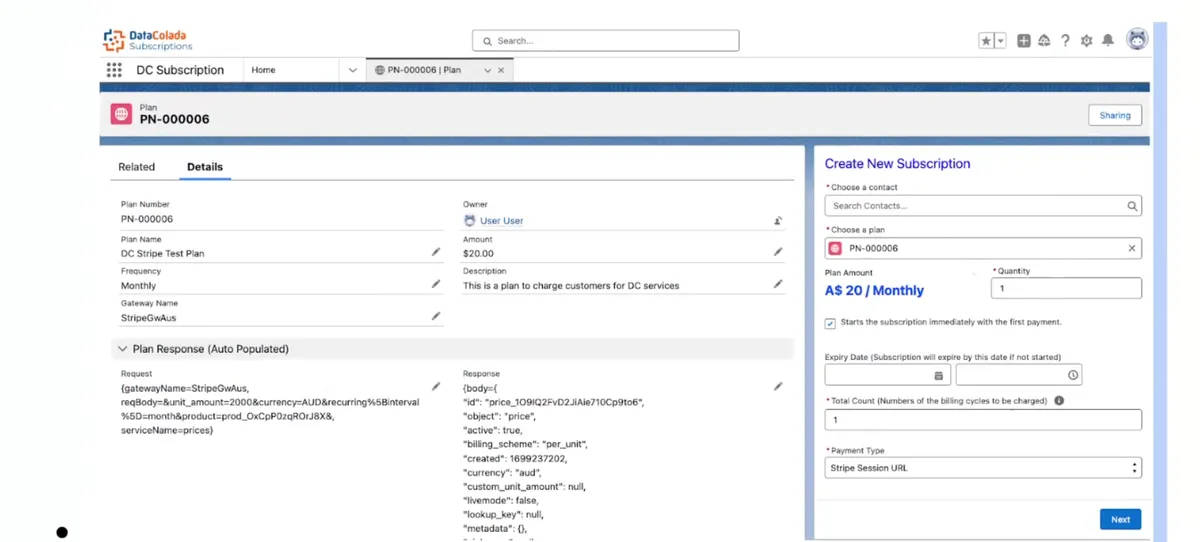Screen dimensions: 1200x542
Task: Open the global actions plus icon
Action: (x=1024, y=41)
